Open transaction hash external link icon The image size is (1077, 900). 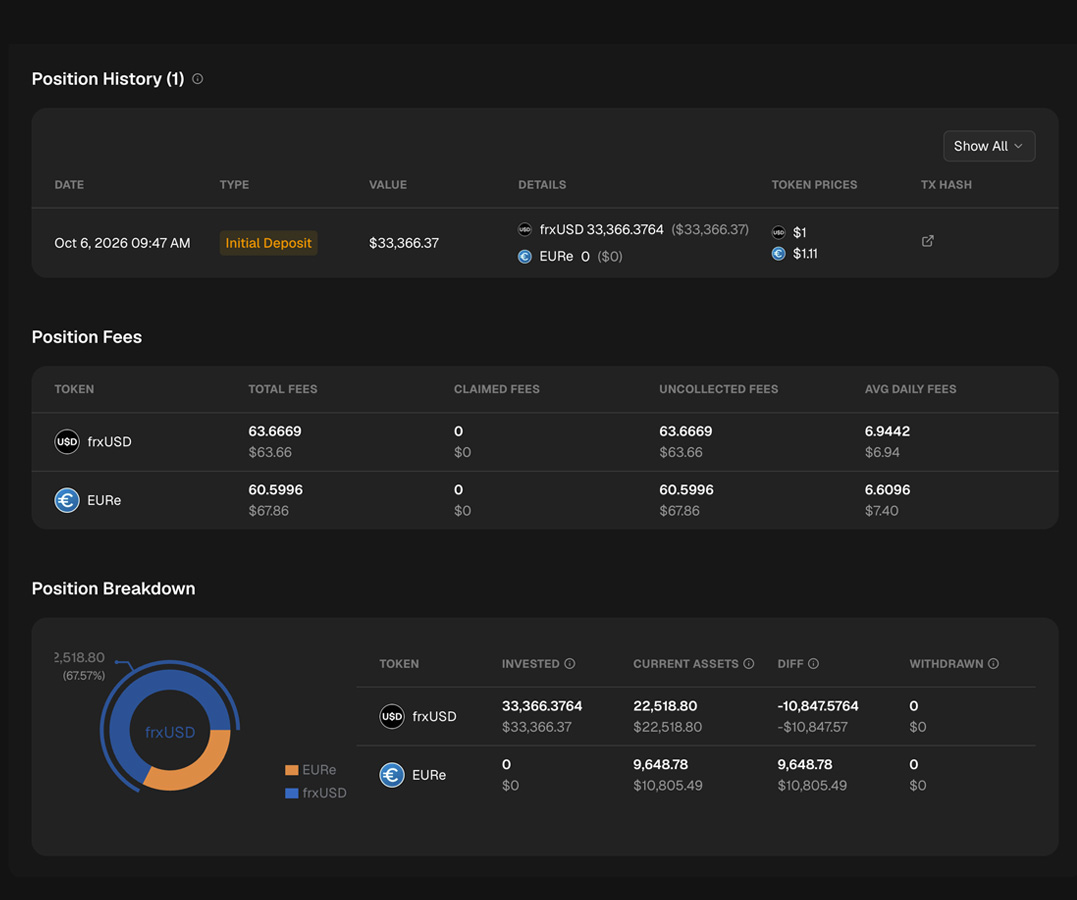927,241
